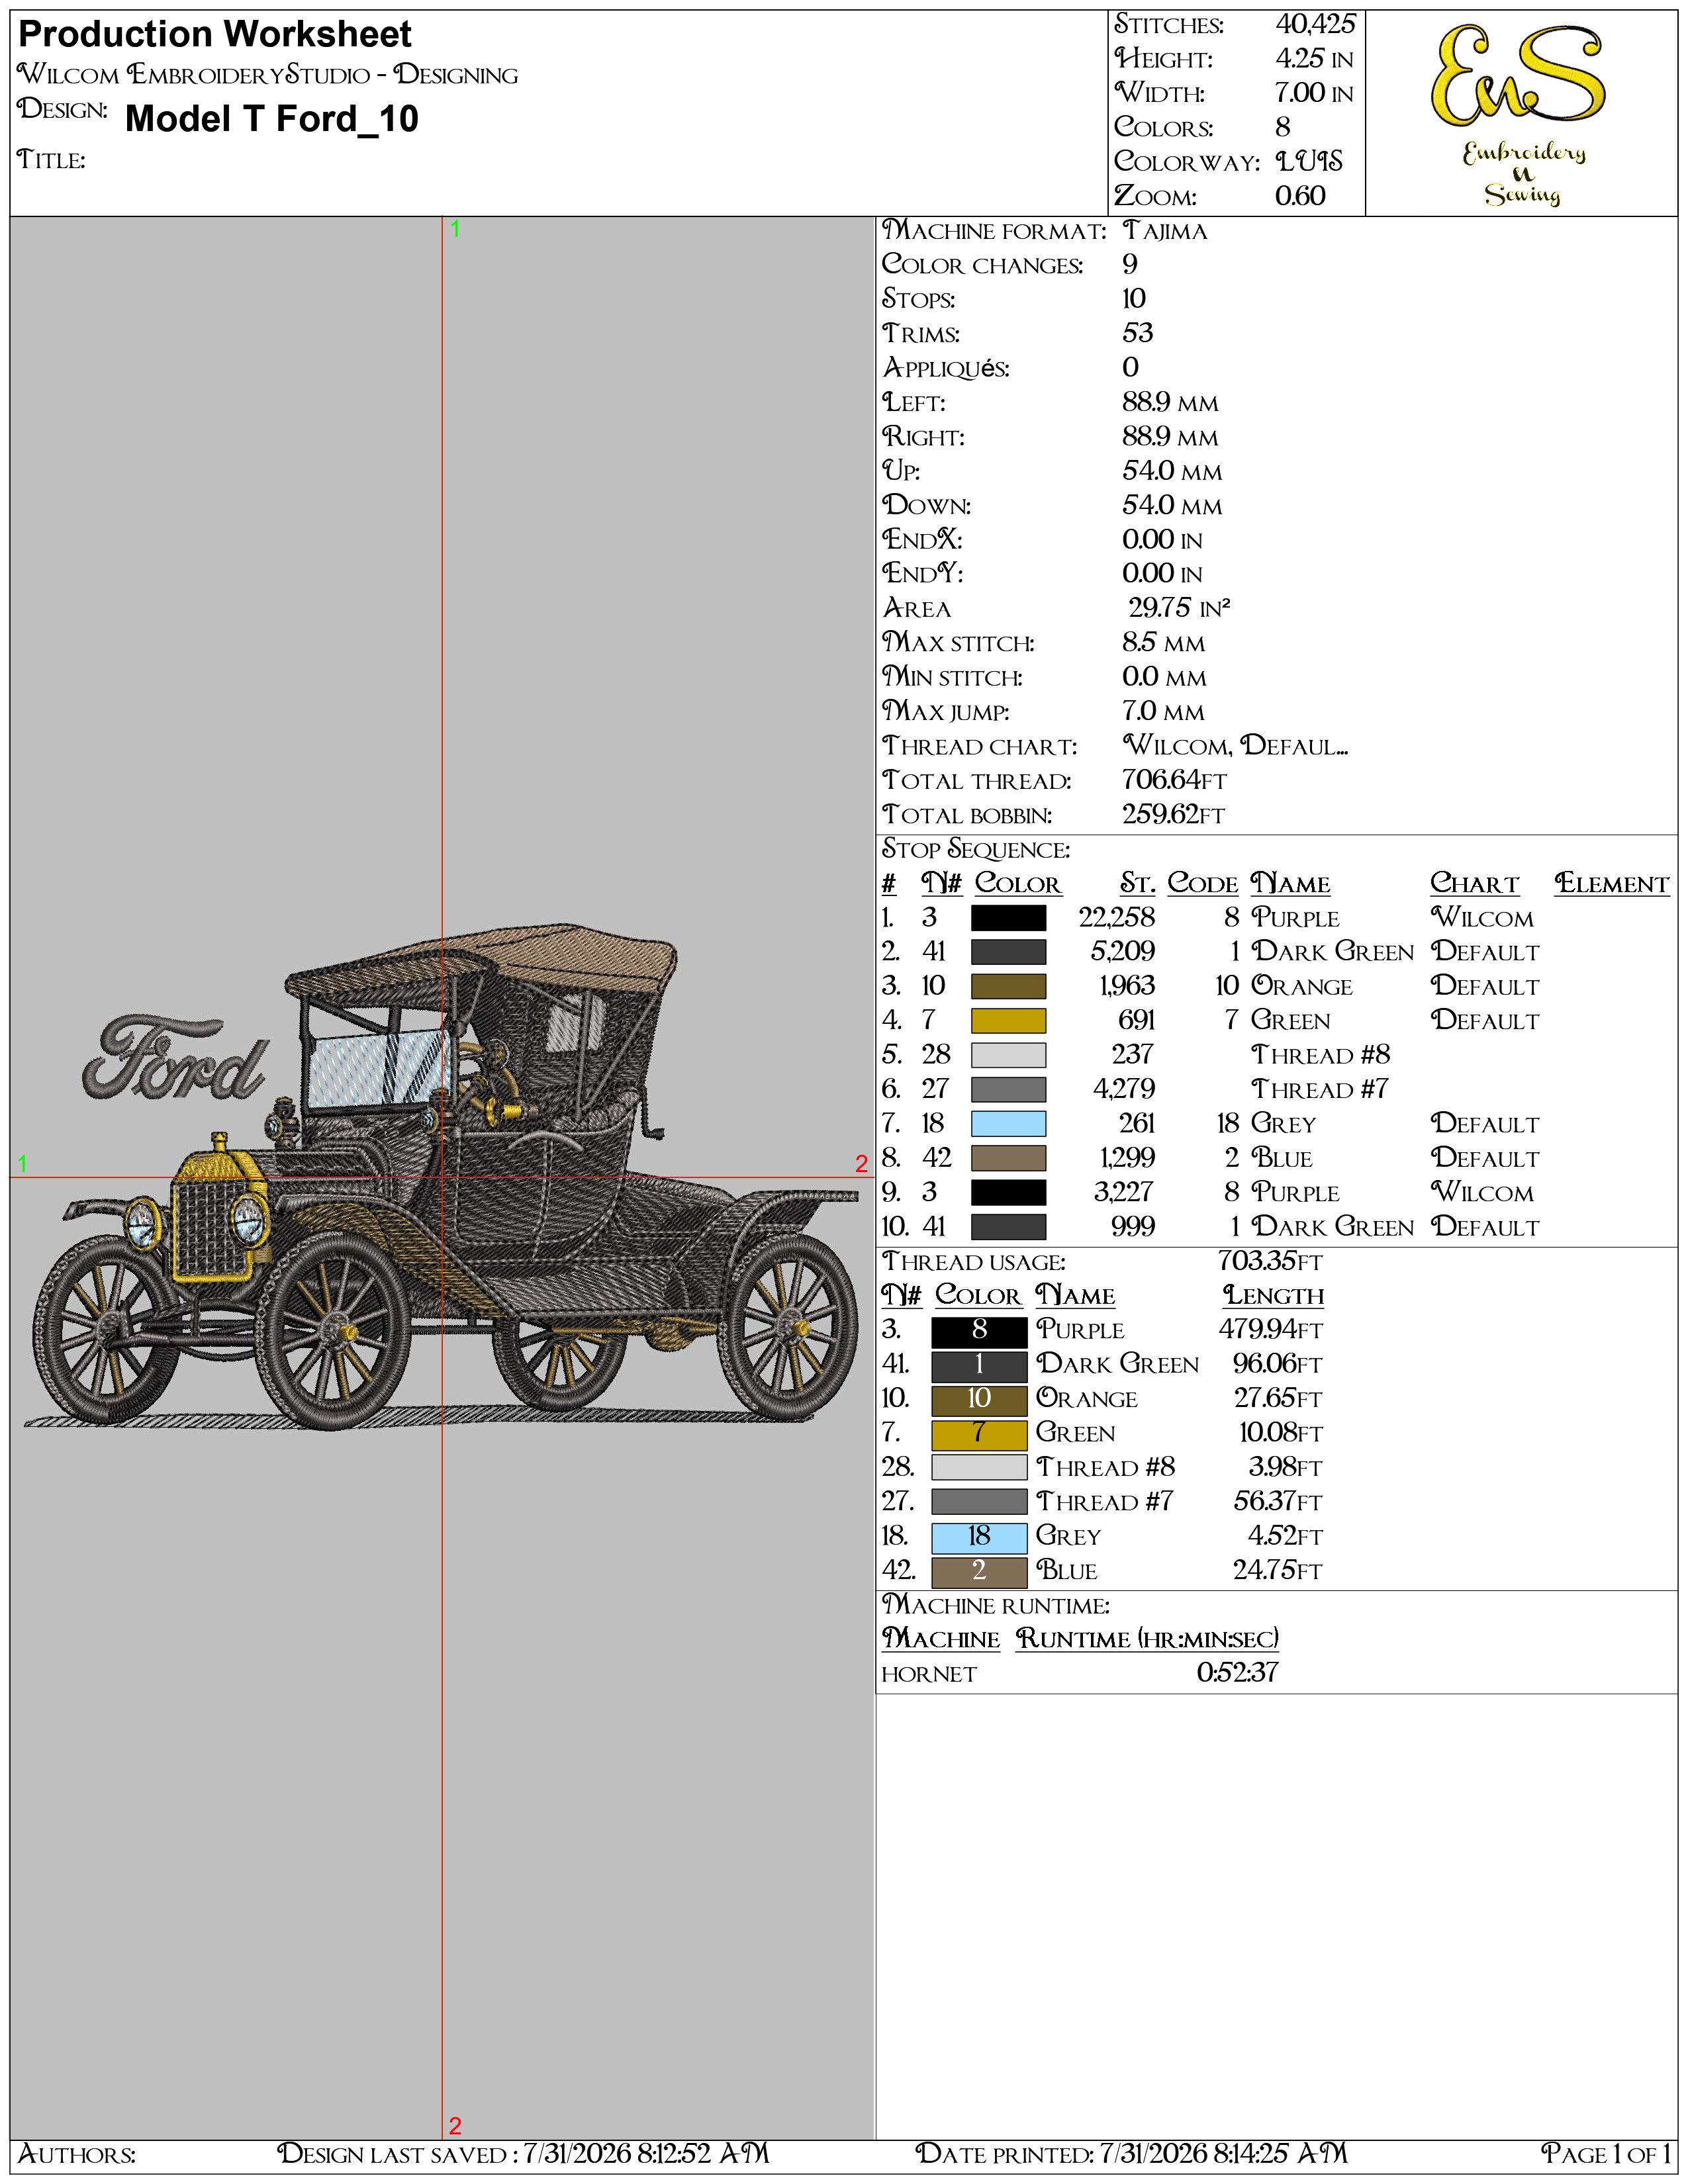Click the "Element" column header
Image resolution: width=1688 pixels, height=2184 pixels.
[1612, 884]
